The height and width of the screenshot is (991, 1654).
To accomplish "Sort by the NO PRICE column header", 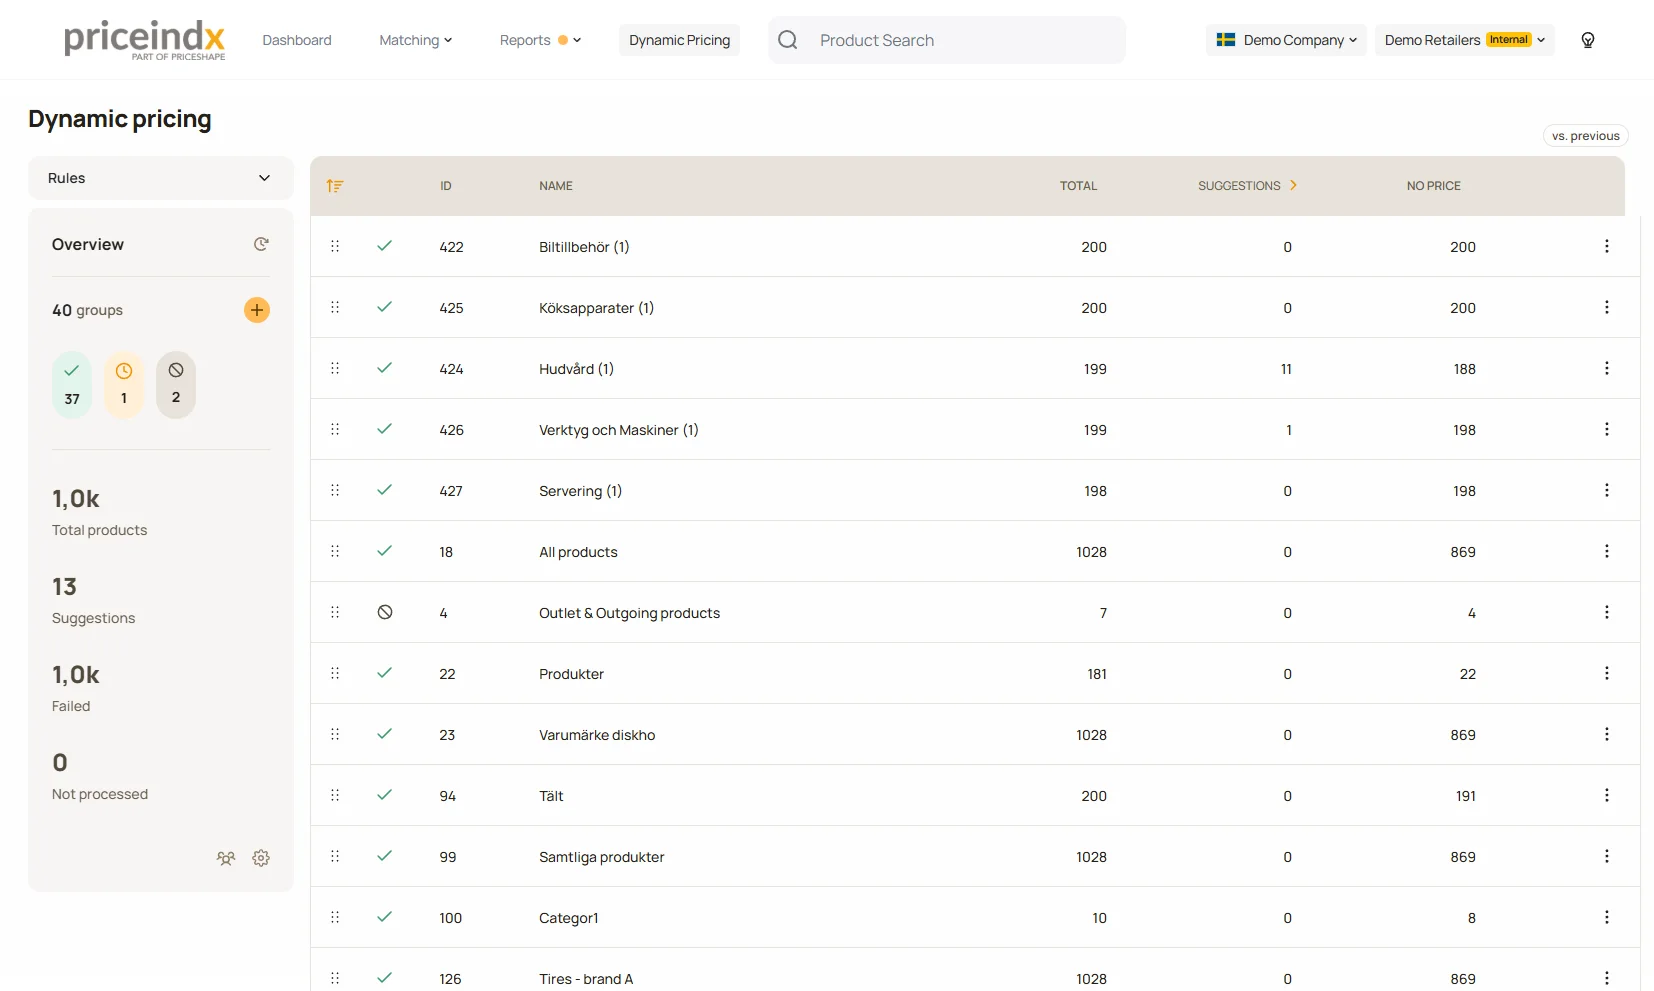I will [1434, 186].
